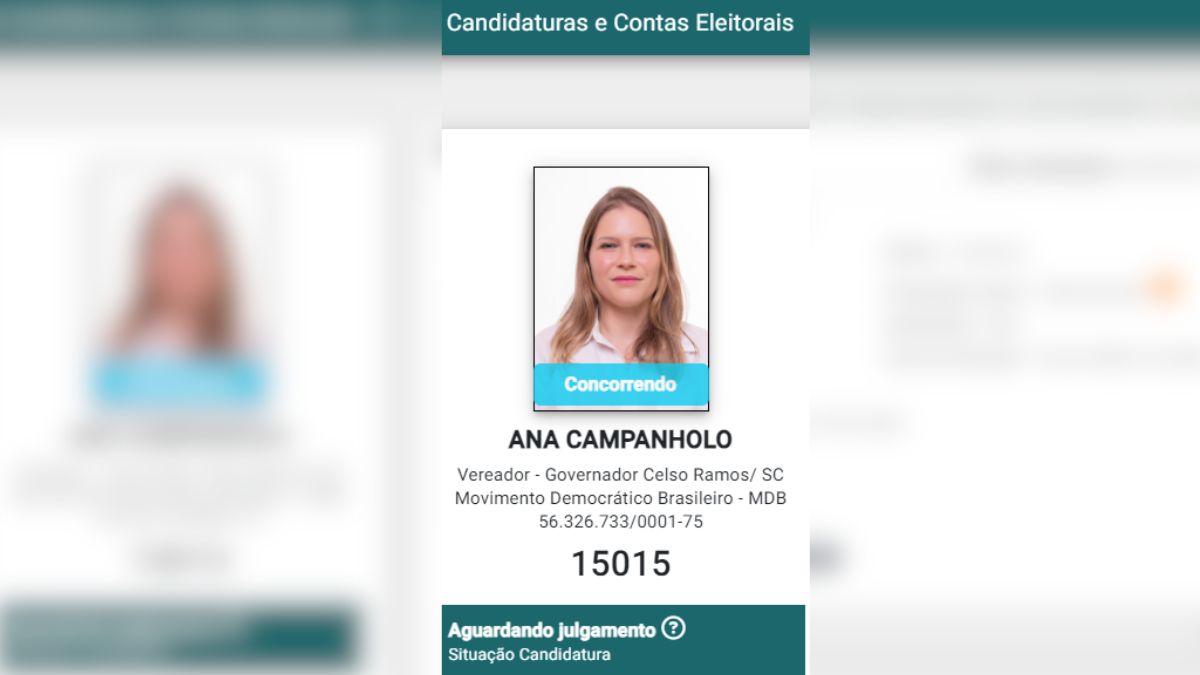This screenshot has height=675, width=1200.
Task: Select the Vereador - Governador Celso Ramos line
Action: point(621,474)
